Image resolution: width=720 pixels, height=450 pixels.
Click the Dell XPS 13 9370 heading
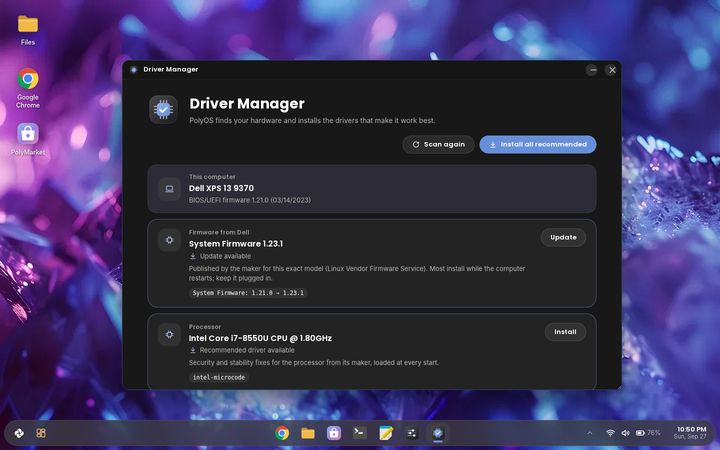point(221,188)
